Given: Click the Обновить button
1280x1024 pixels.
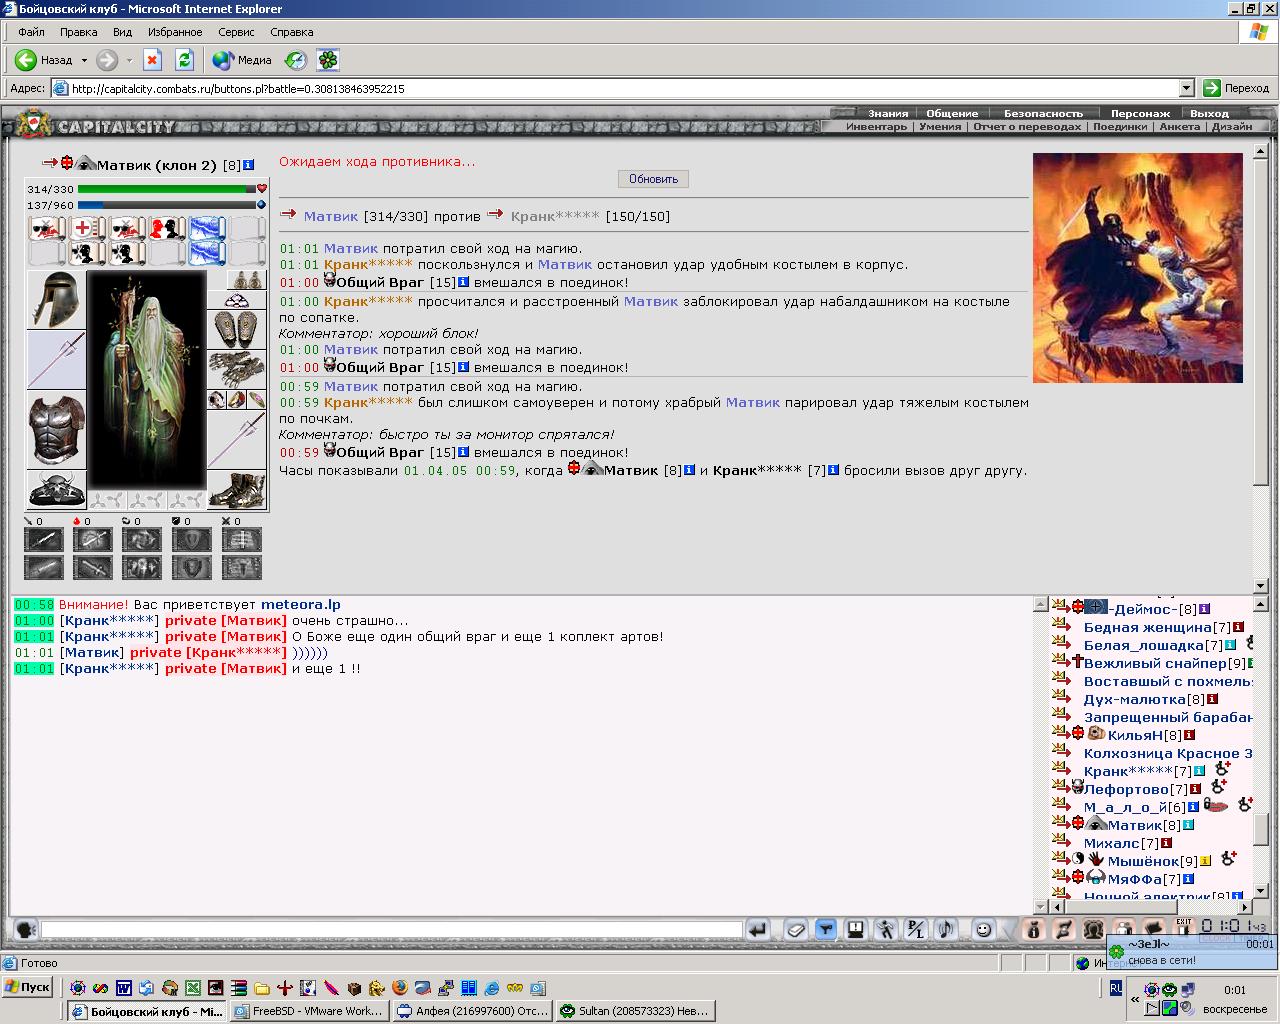Looking at the screenshot, I should pos(653,179).
